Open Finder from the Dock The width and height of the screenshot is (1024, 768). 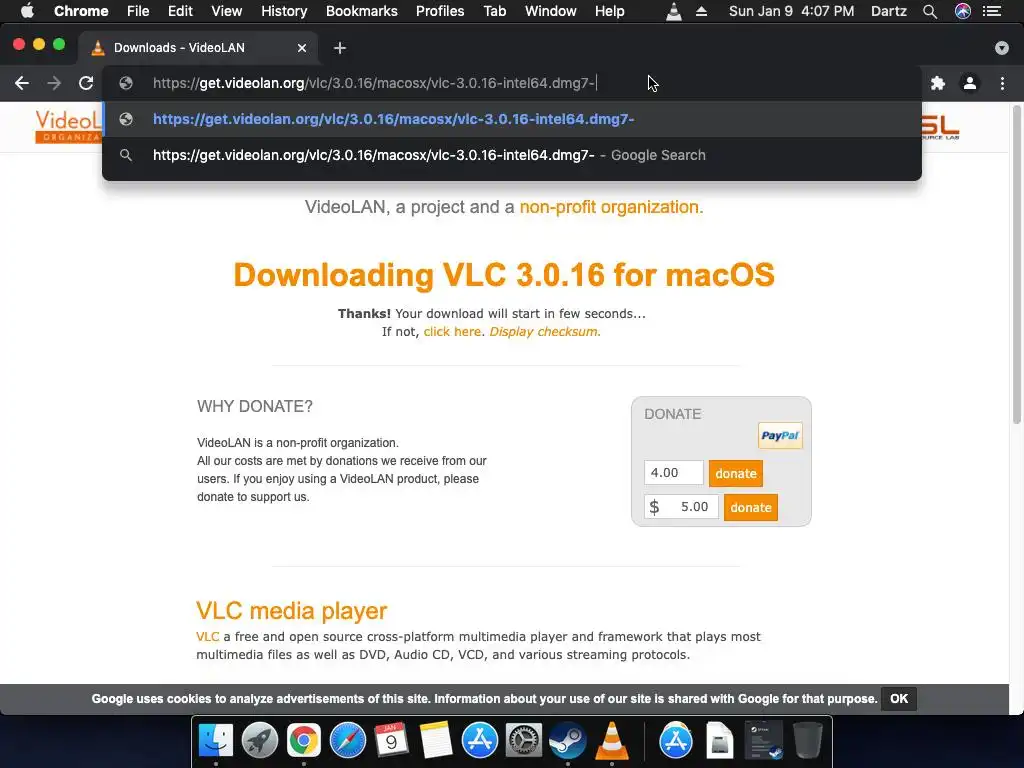pos(216,741)
